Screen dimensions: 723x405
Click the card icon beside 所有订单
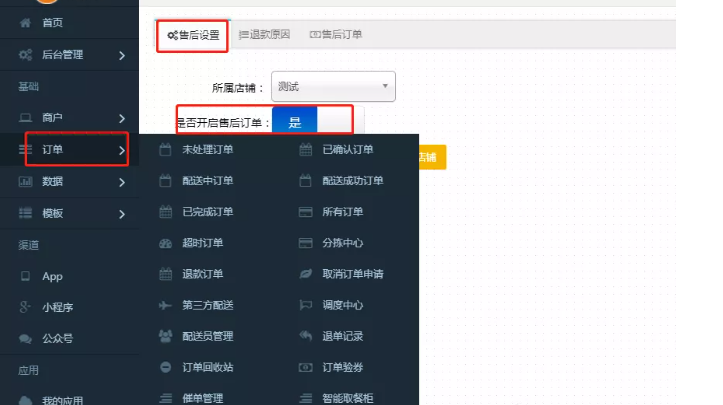pos(305,212)
